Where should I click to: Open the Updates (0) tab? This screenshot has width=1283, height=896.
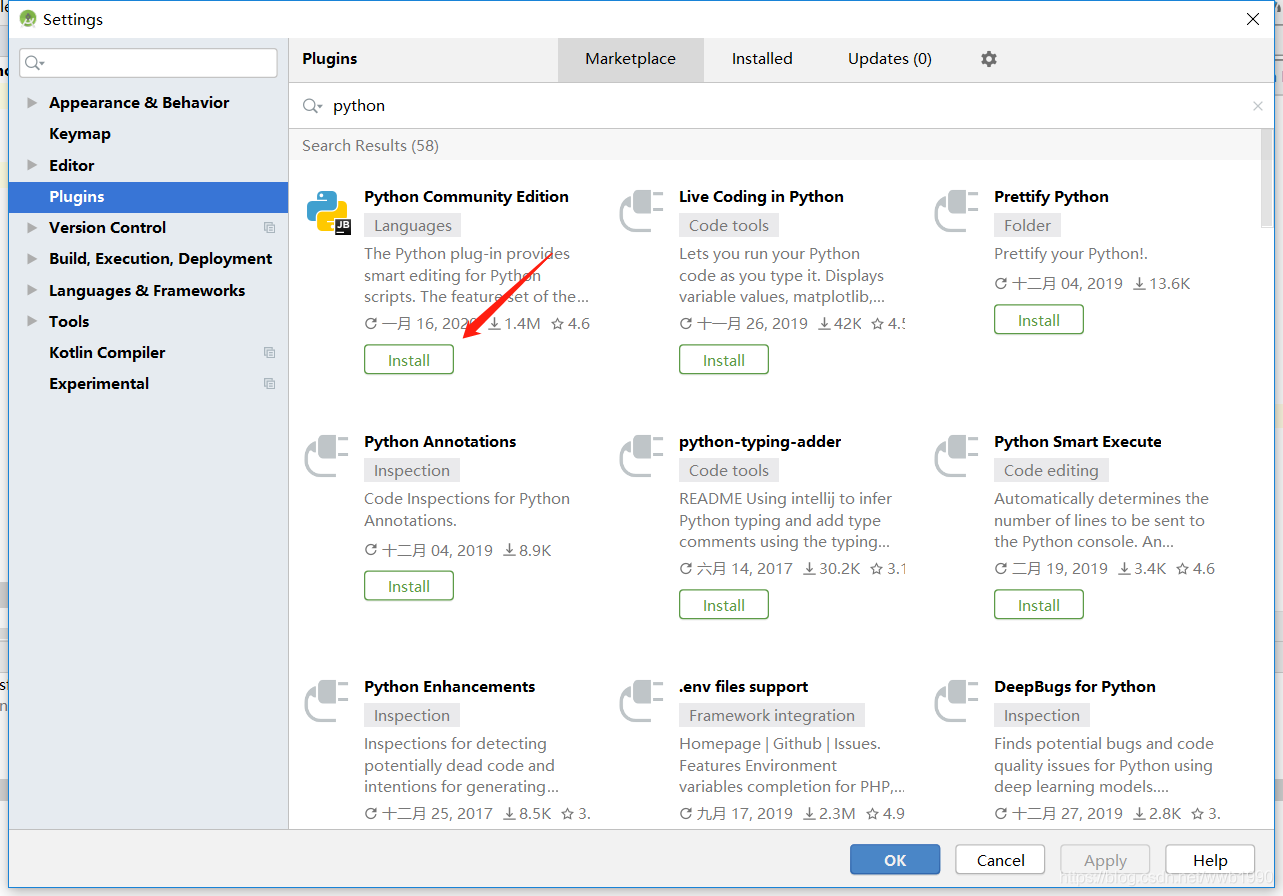pos(890,59)
